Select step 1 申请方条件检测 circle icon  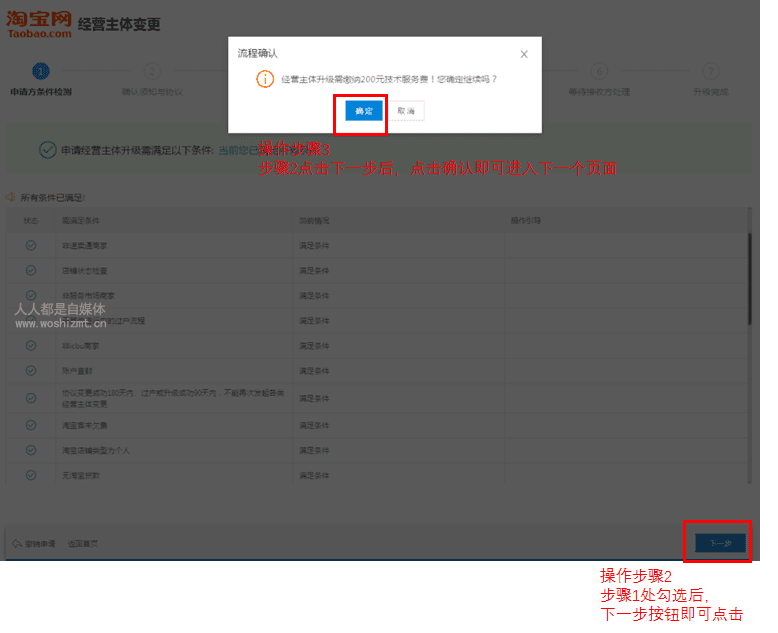pos(40,71)
